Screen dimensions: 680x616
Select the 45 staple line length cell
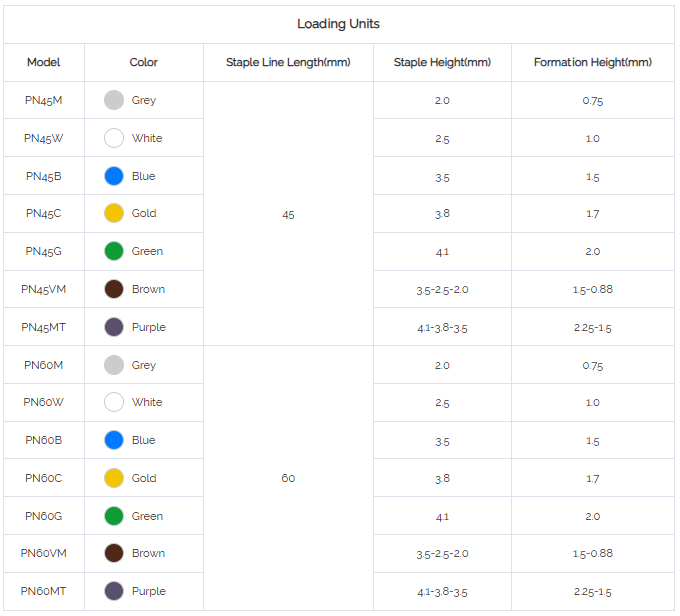(288, 215)
